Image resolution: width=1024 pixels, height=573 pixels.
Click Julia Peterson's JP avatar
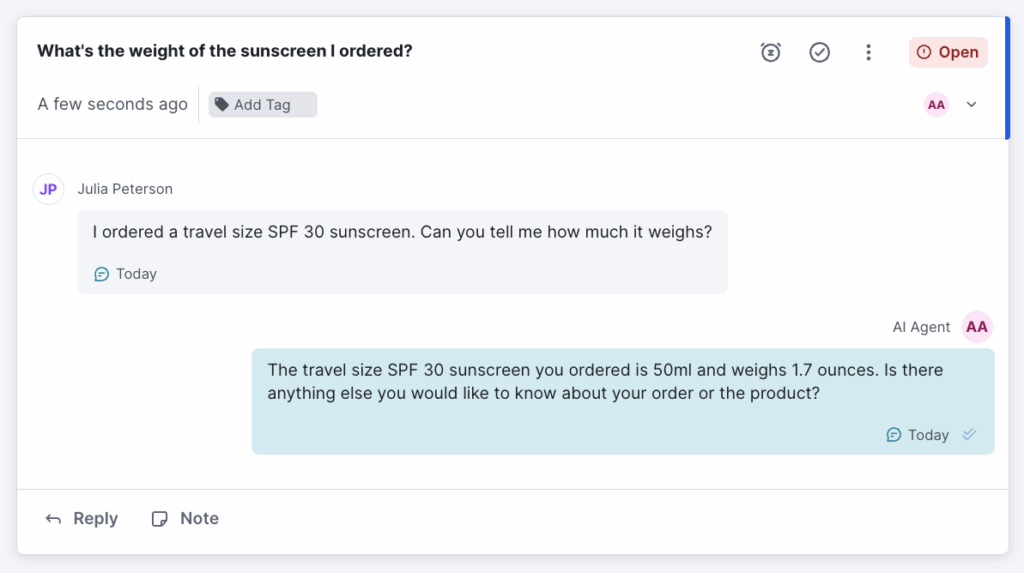pyautogui.click(x=49, y=189)
